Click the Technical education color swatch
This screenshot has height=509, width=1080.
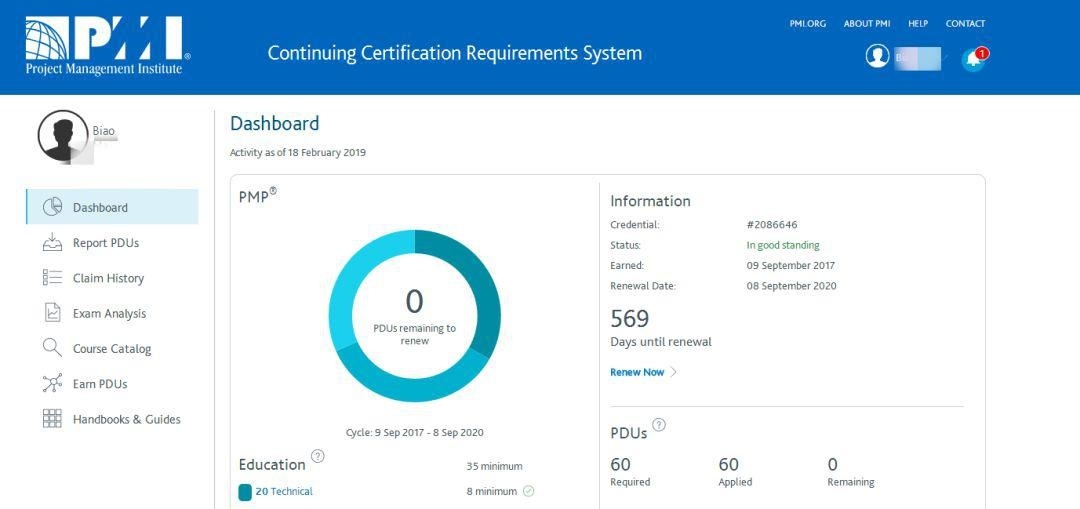click(x=245, y=492)
